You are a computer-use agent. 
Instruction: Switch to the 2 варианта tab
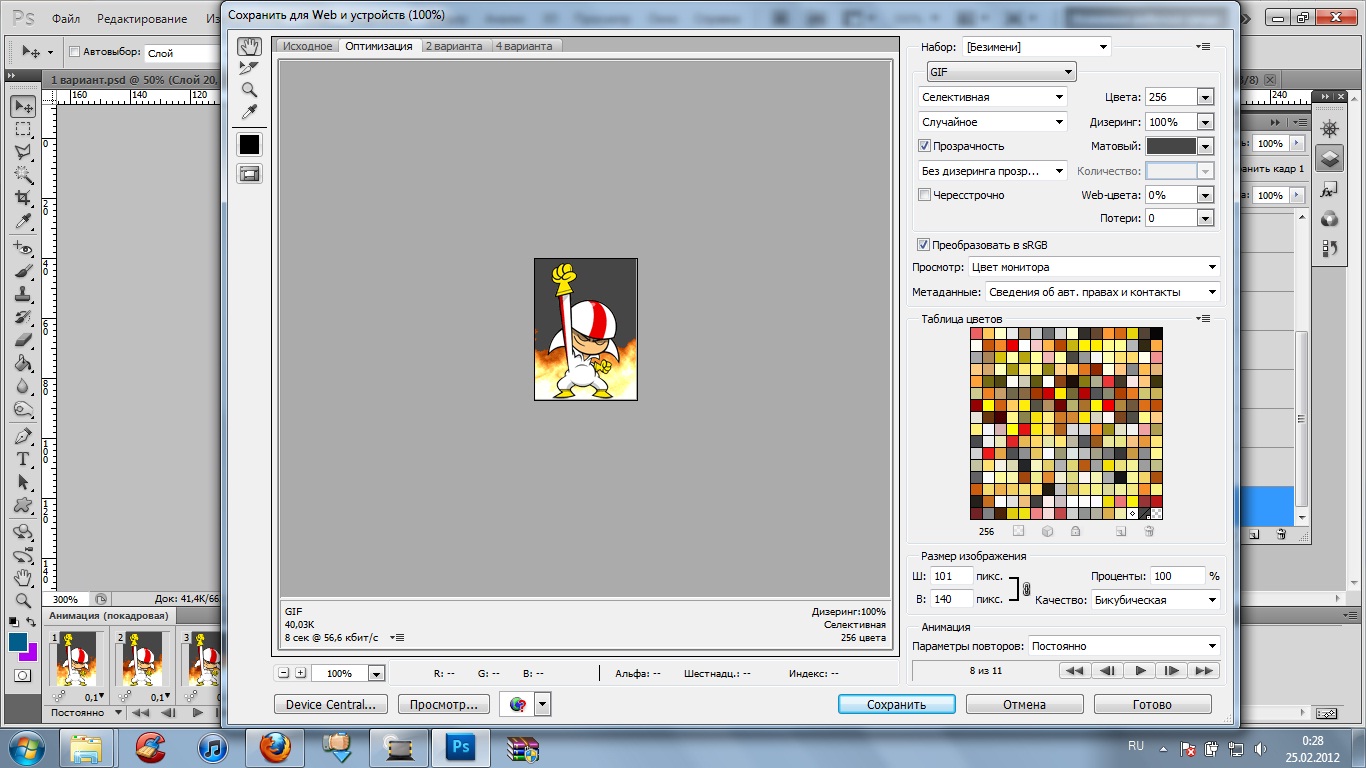click(454, 46)
